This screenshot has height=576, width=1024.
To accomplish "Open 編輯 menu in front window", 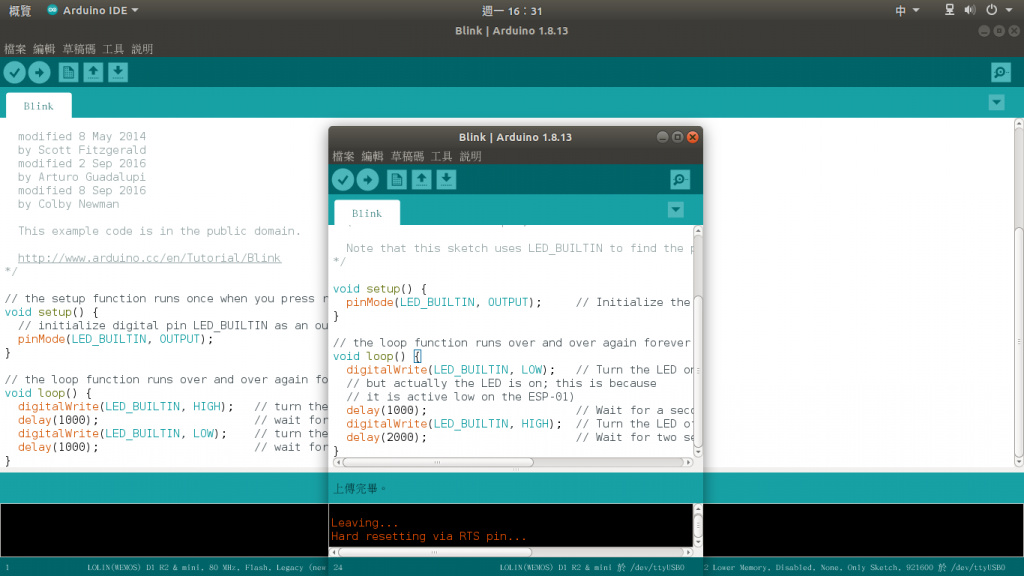I will pos(372,156).
